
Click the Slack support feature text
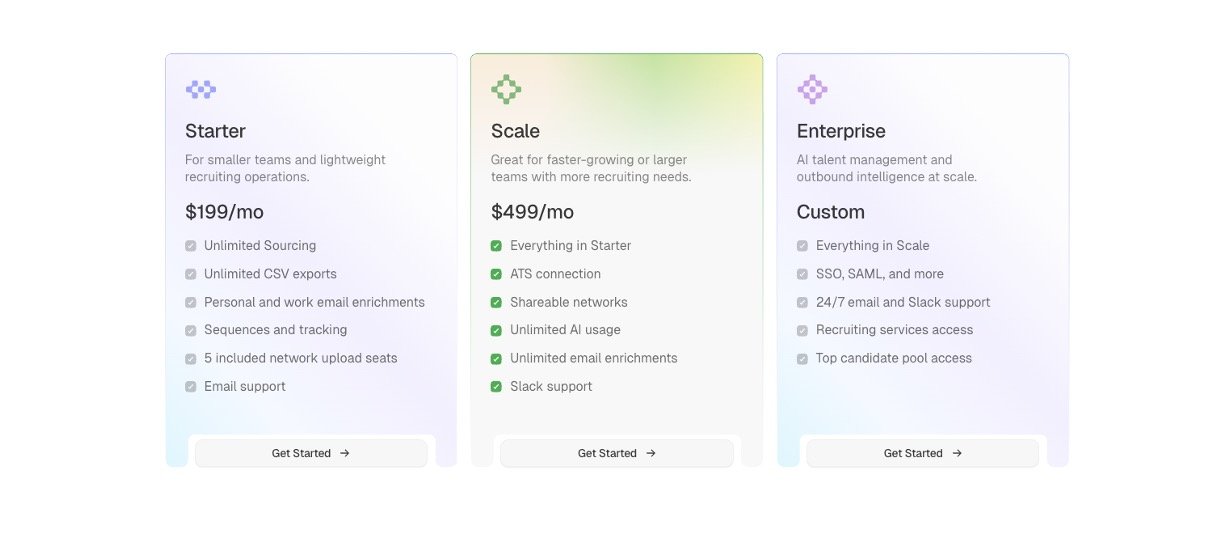click(551, 387)
